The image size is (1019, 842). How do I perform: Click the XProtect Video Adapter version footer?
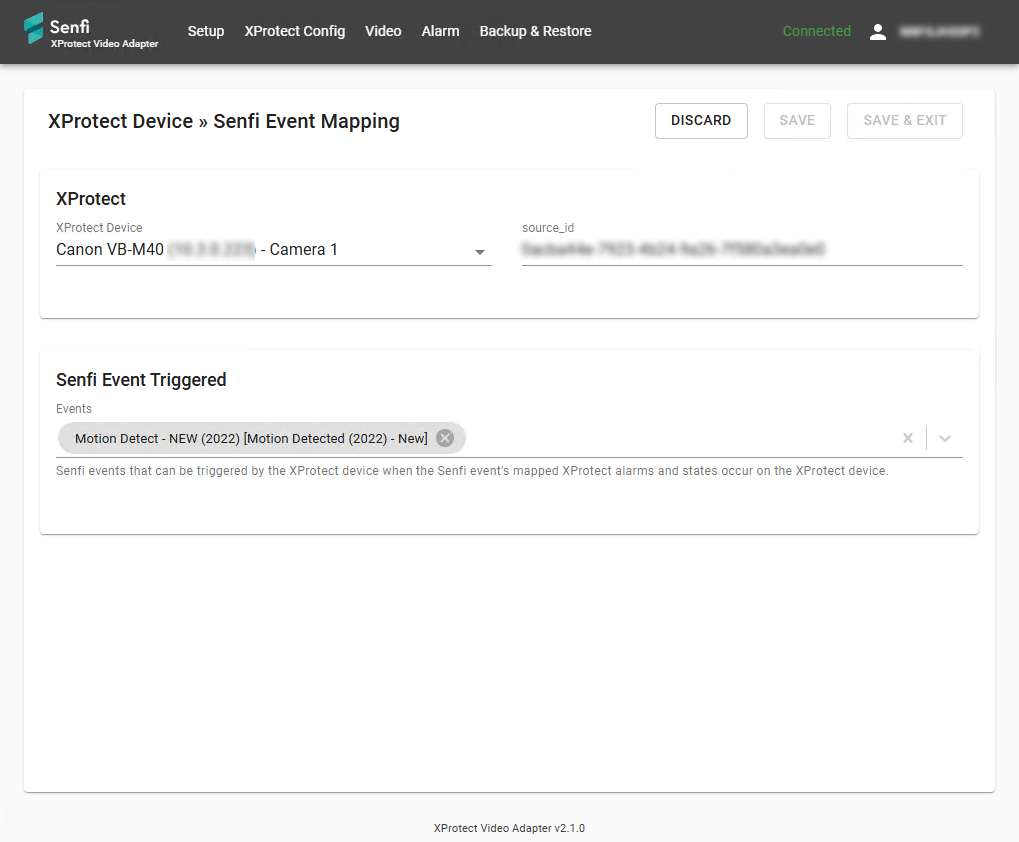pyautogui.click(x=509, y=828)
